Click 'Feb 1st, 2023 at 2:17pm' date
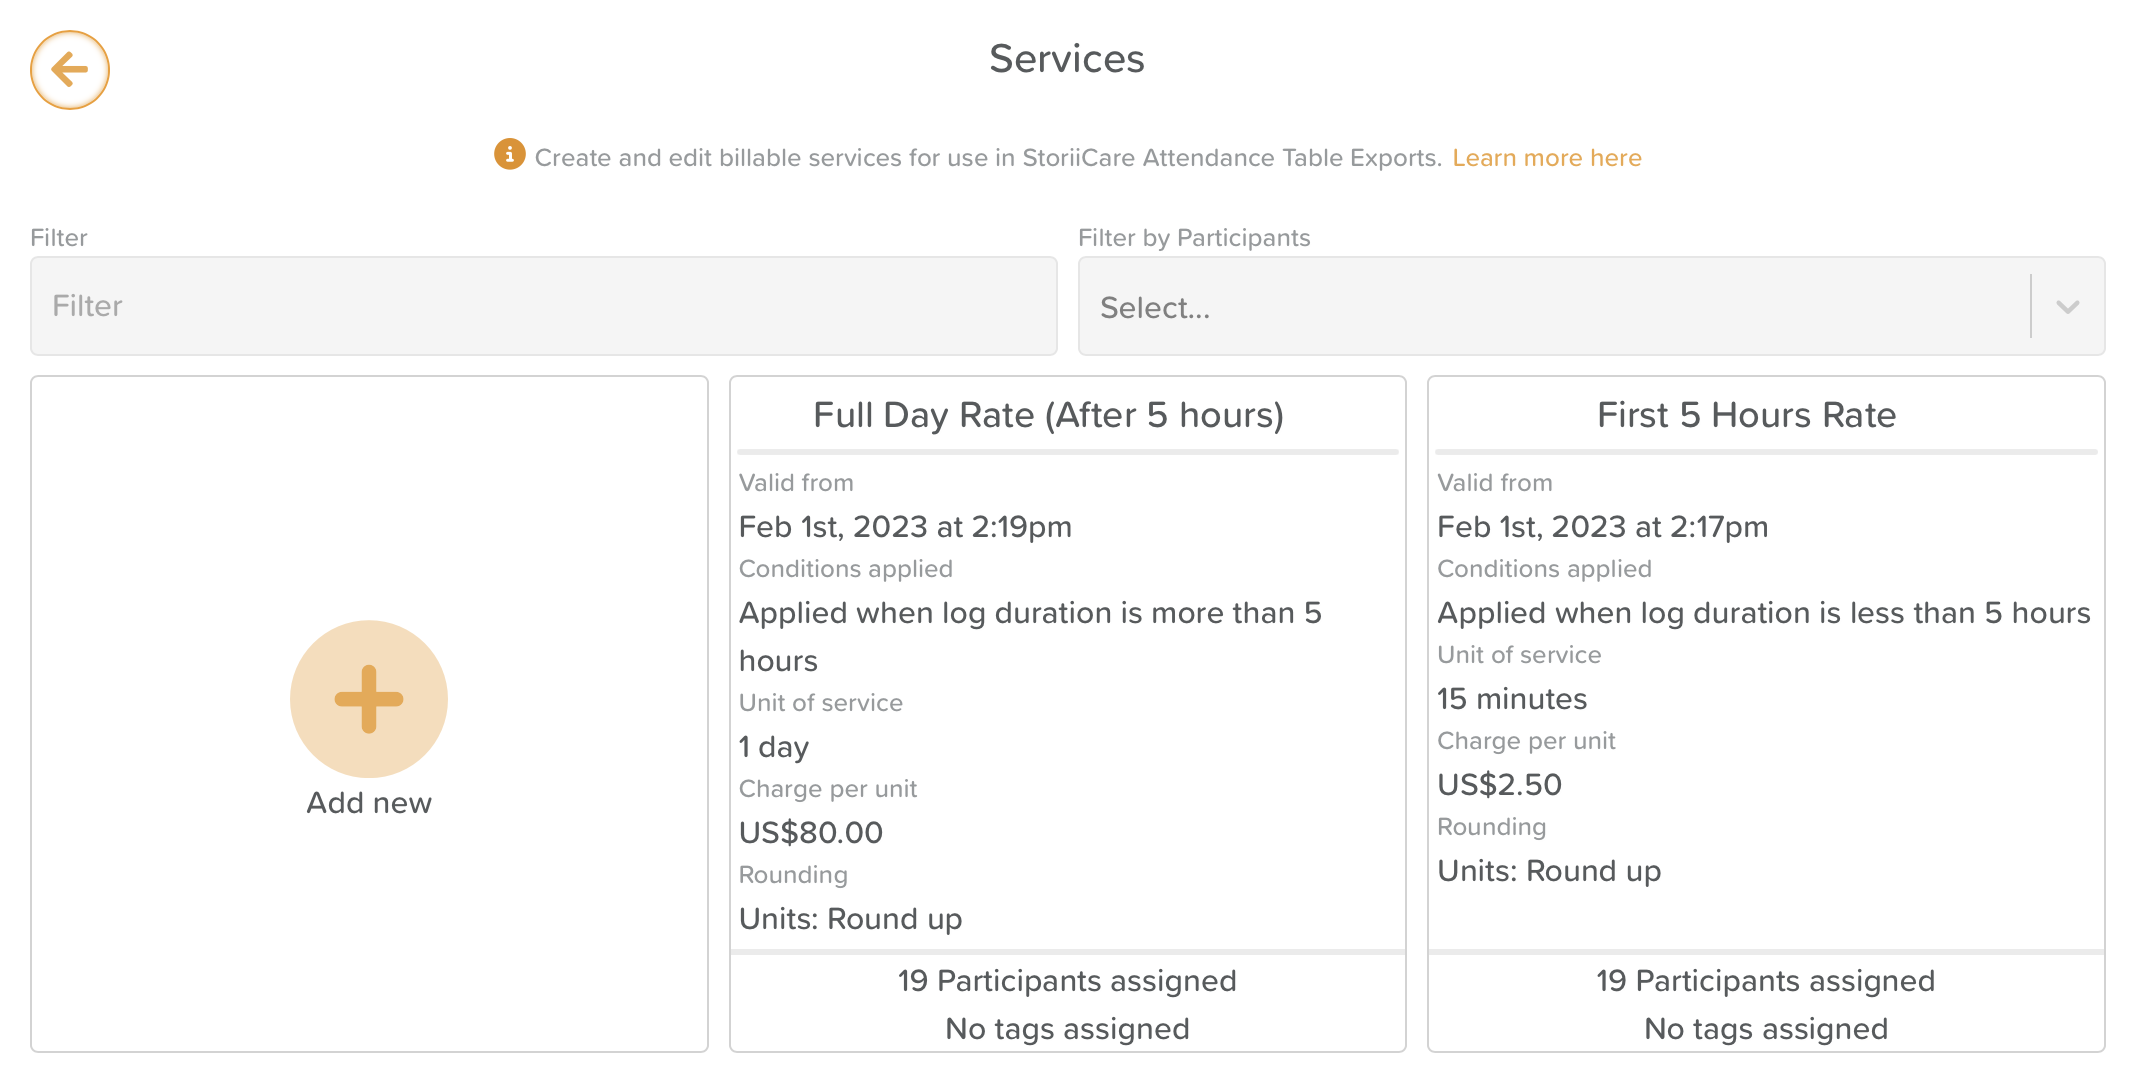Screen dimensions: 2138x1070 click(x=1602, y=527)
